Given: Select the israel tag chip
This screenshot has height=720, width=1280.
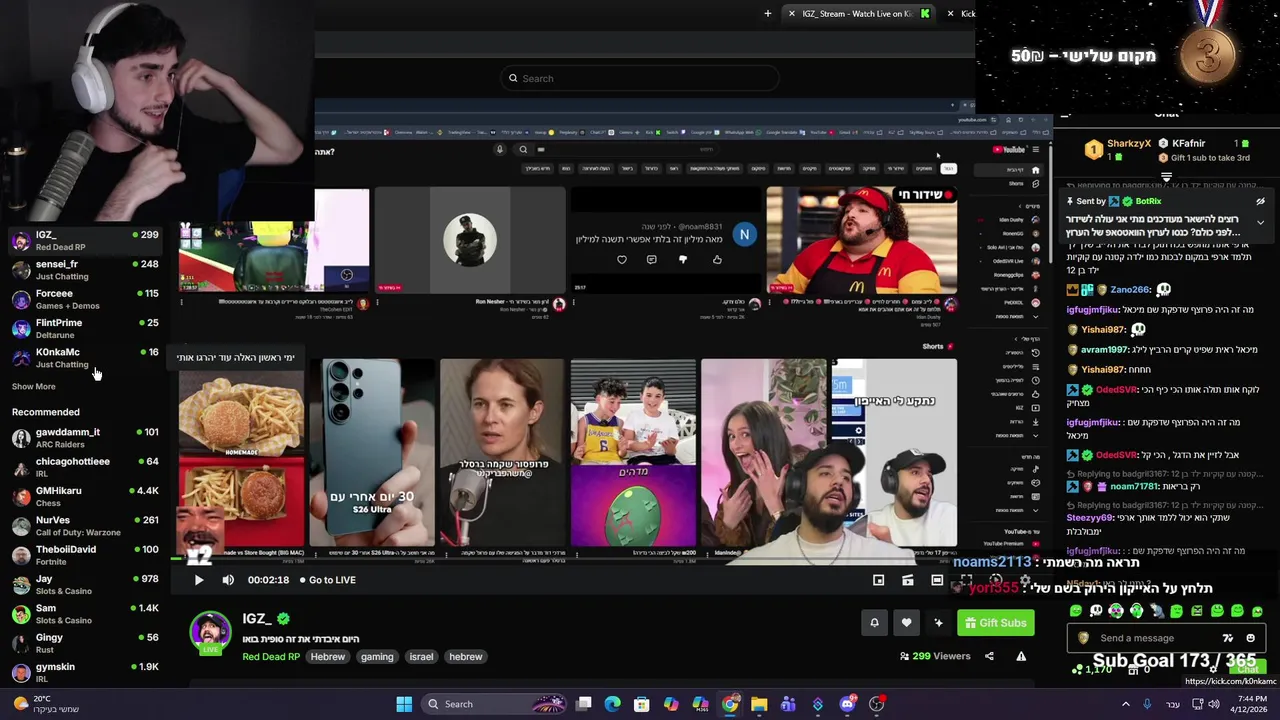Looking at the screenshot, I should tap(421, 657).
